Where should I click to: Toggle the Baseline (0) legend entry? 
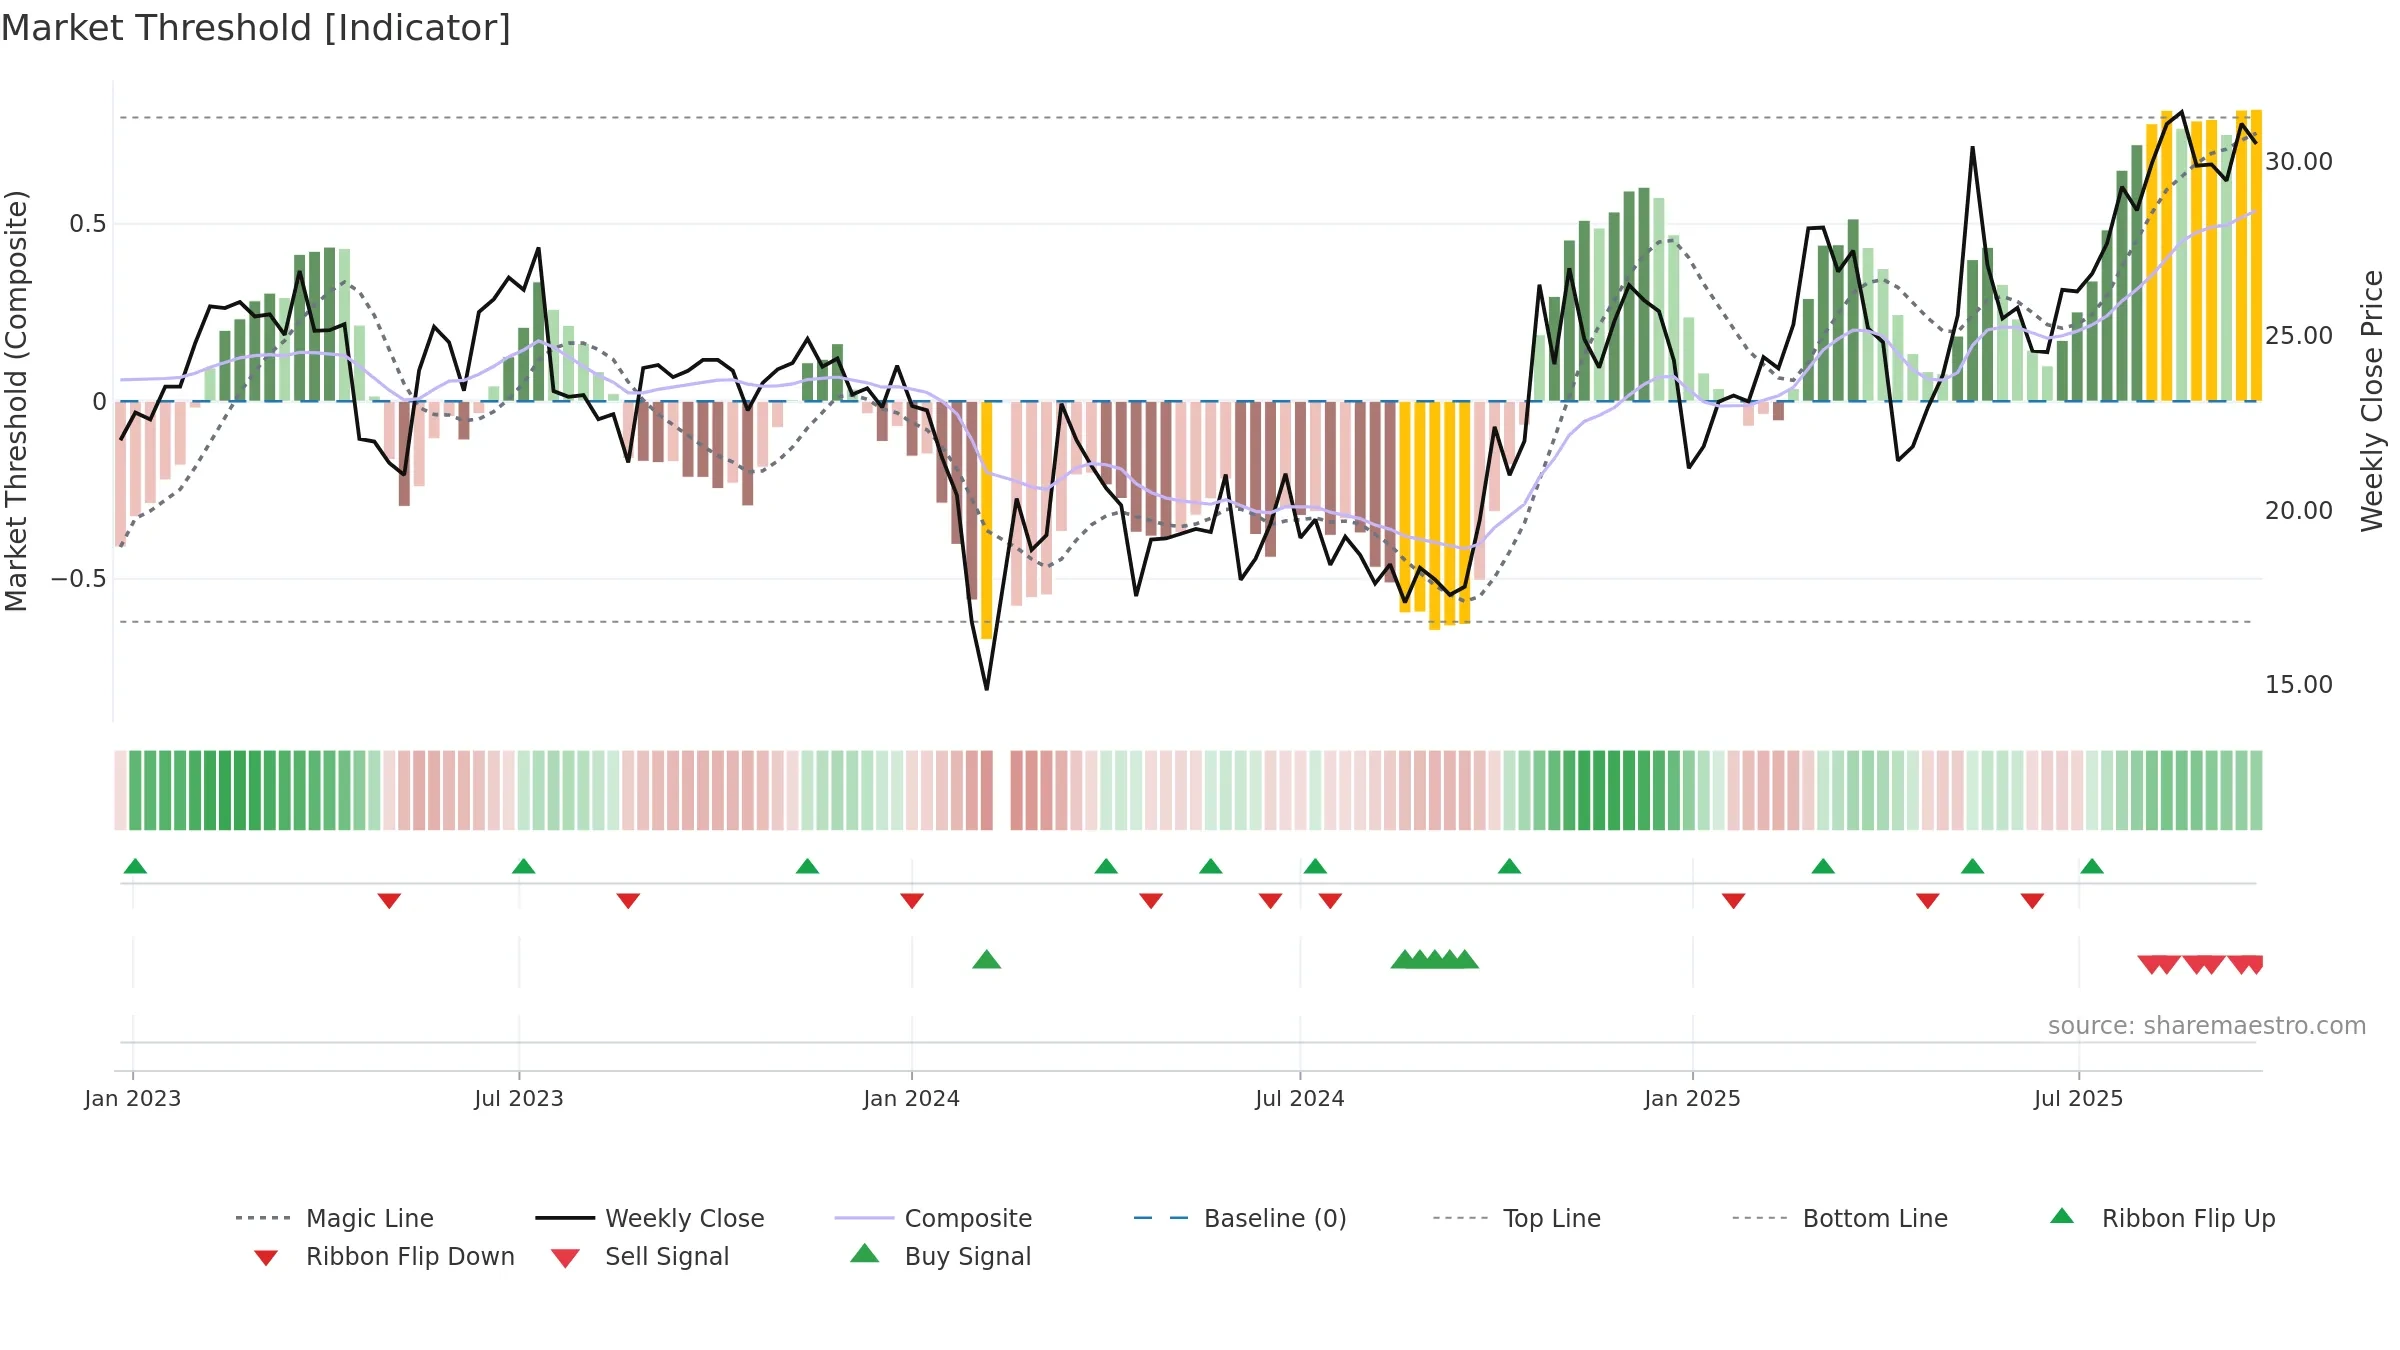(x=1240, y=1218)
